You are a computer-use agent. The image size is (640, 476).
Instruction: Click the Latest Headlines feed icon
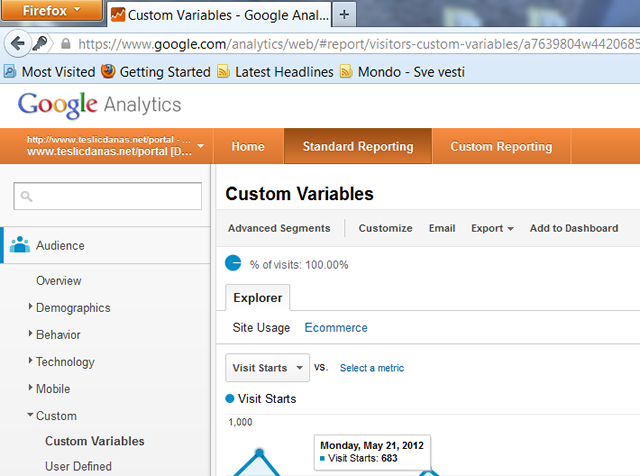[x=224, y=72]
